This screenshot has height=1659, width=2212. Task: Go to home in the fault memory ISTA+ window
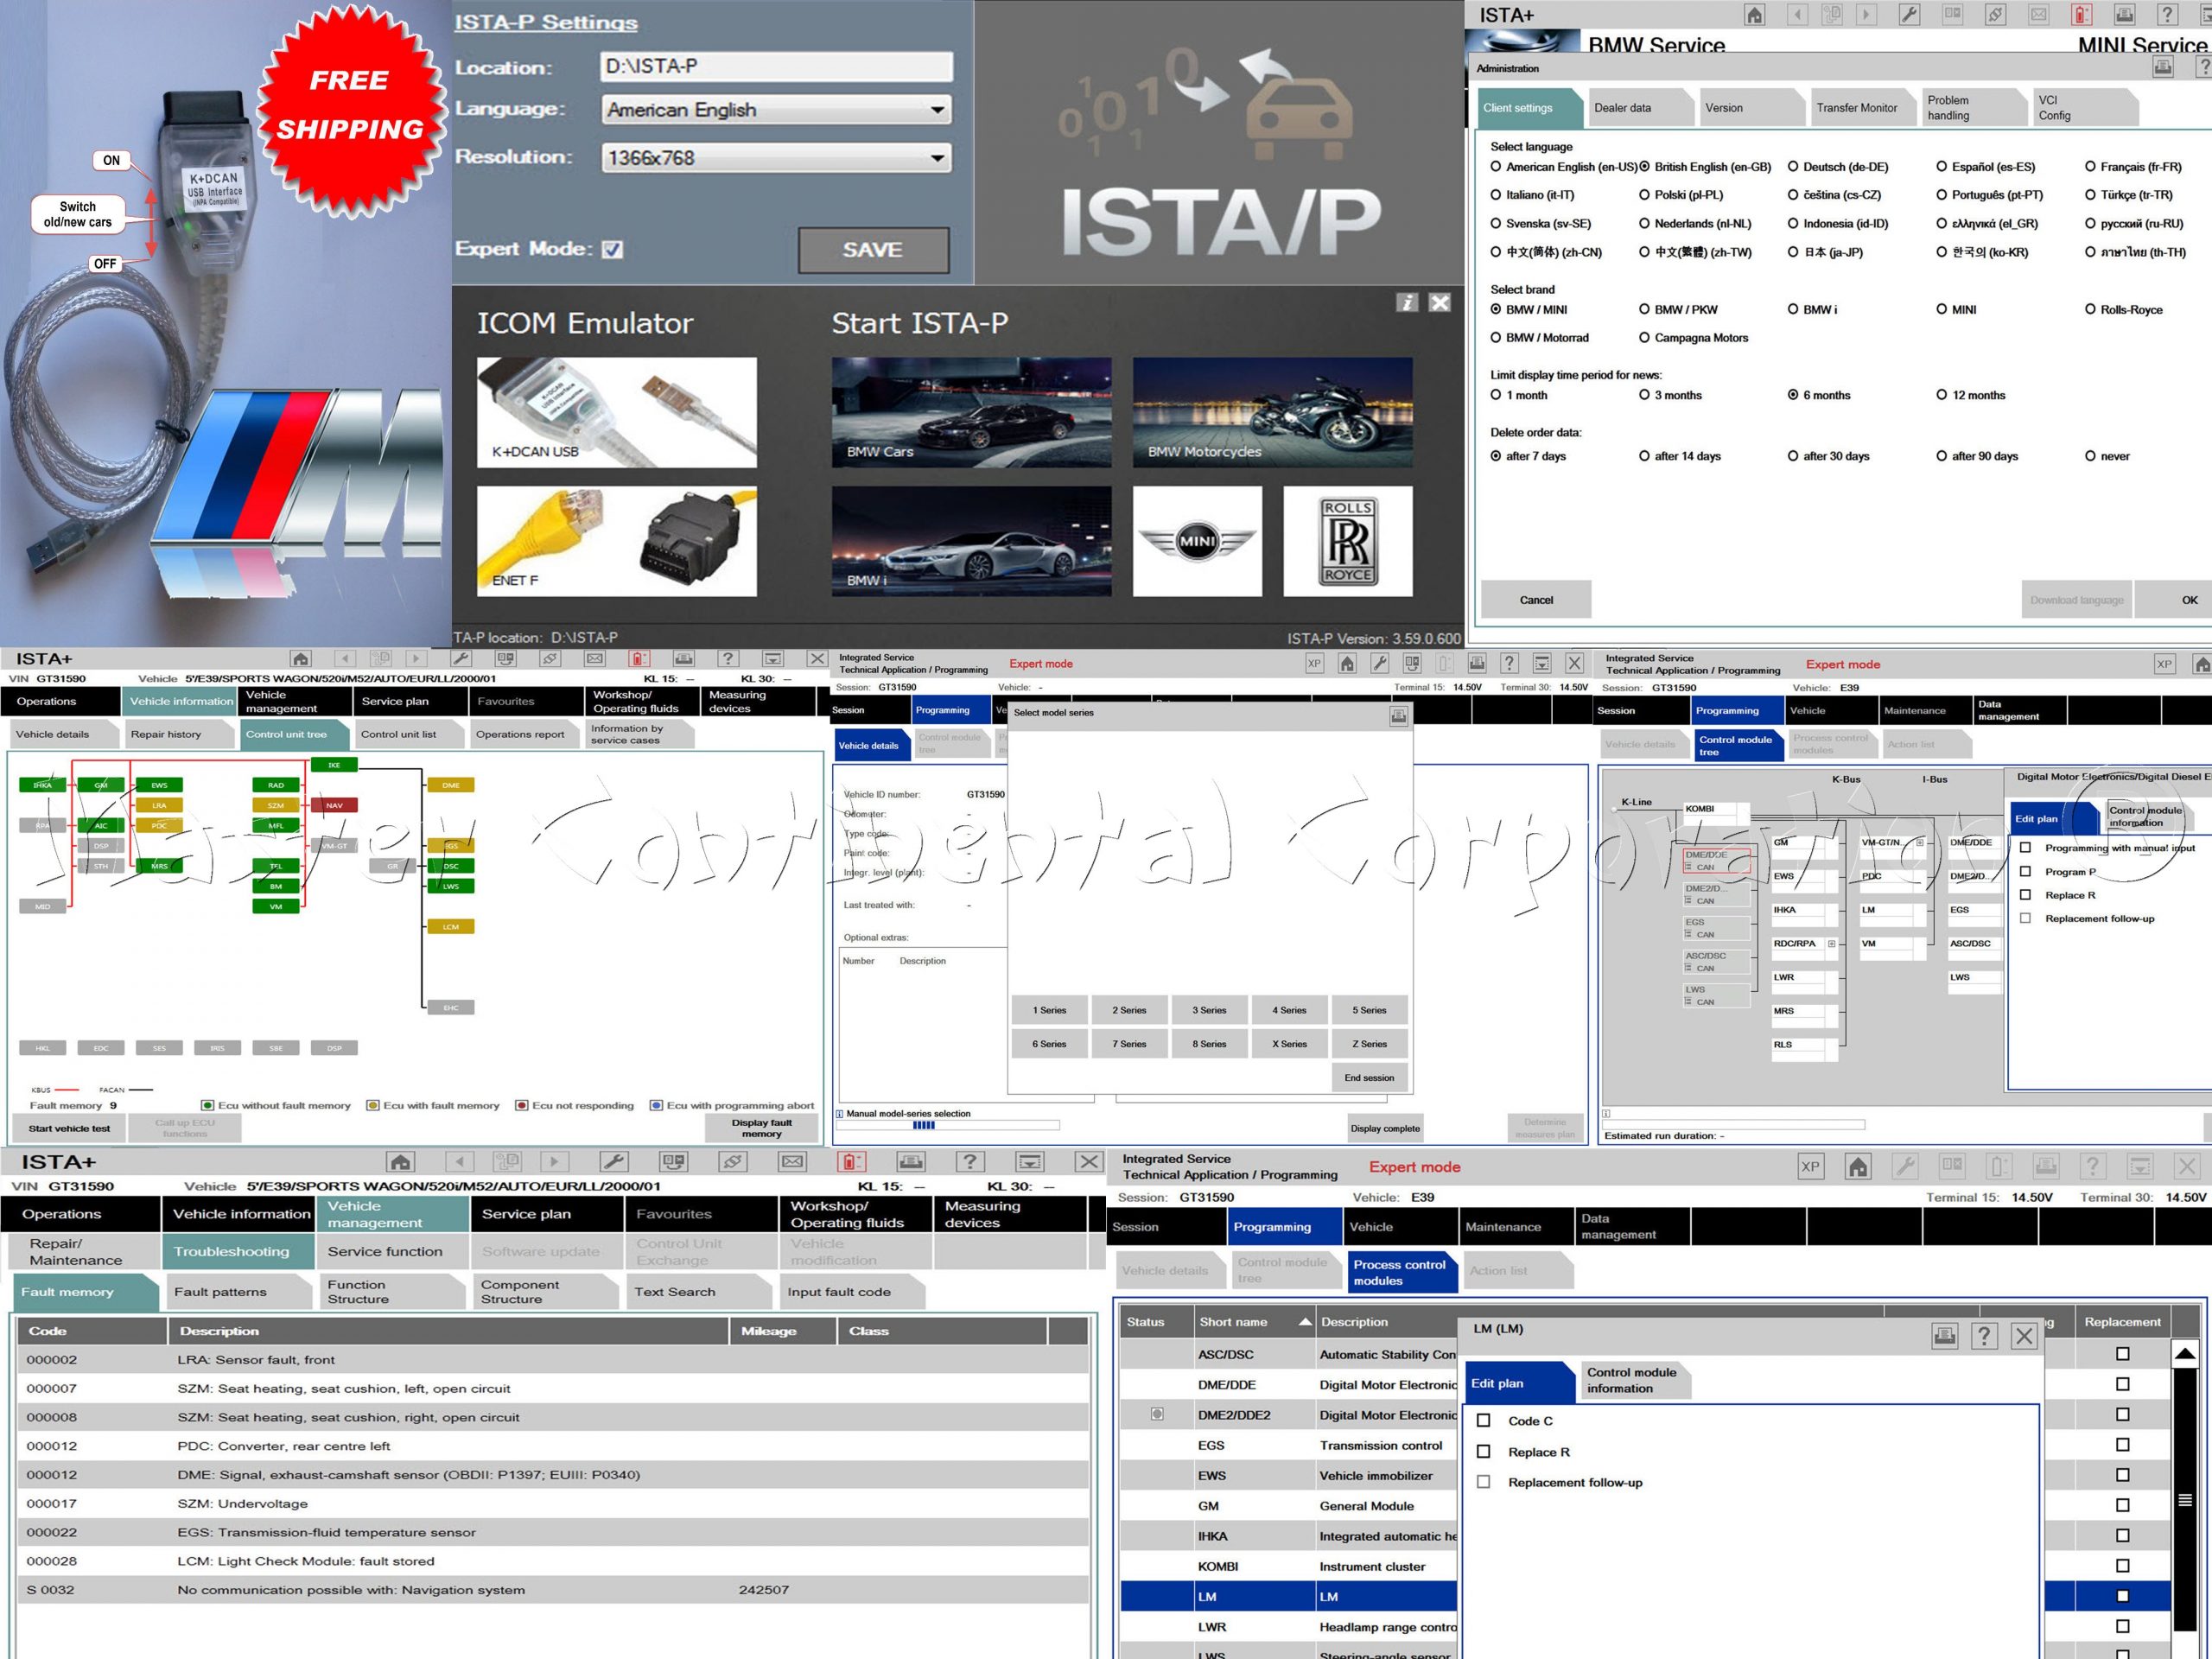click(x=400, y=1161)
